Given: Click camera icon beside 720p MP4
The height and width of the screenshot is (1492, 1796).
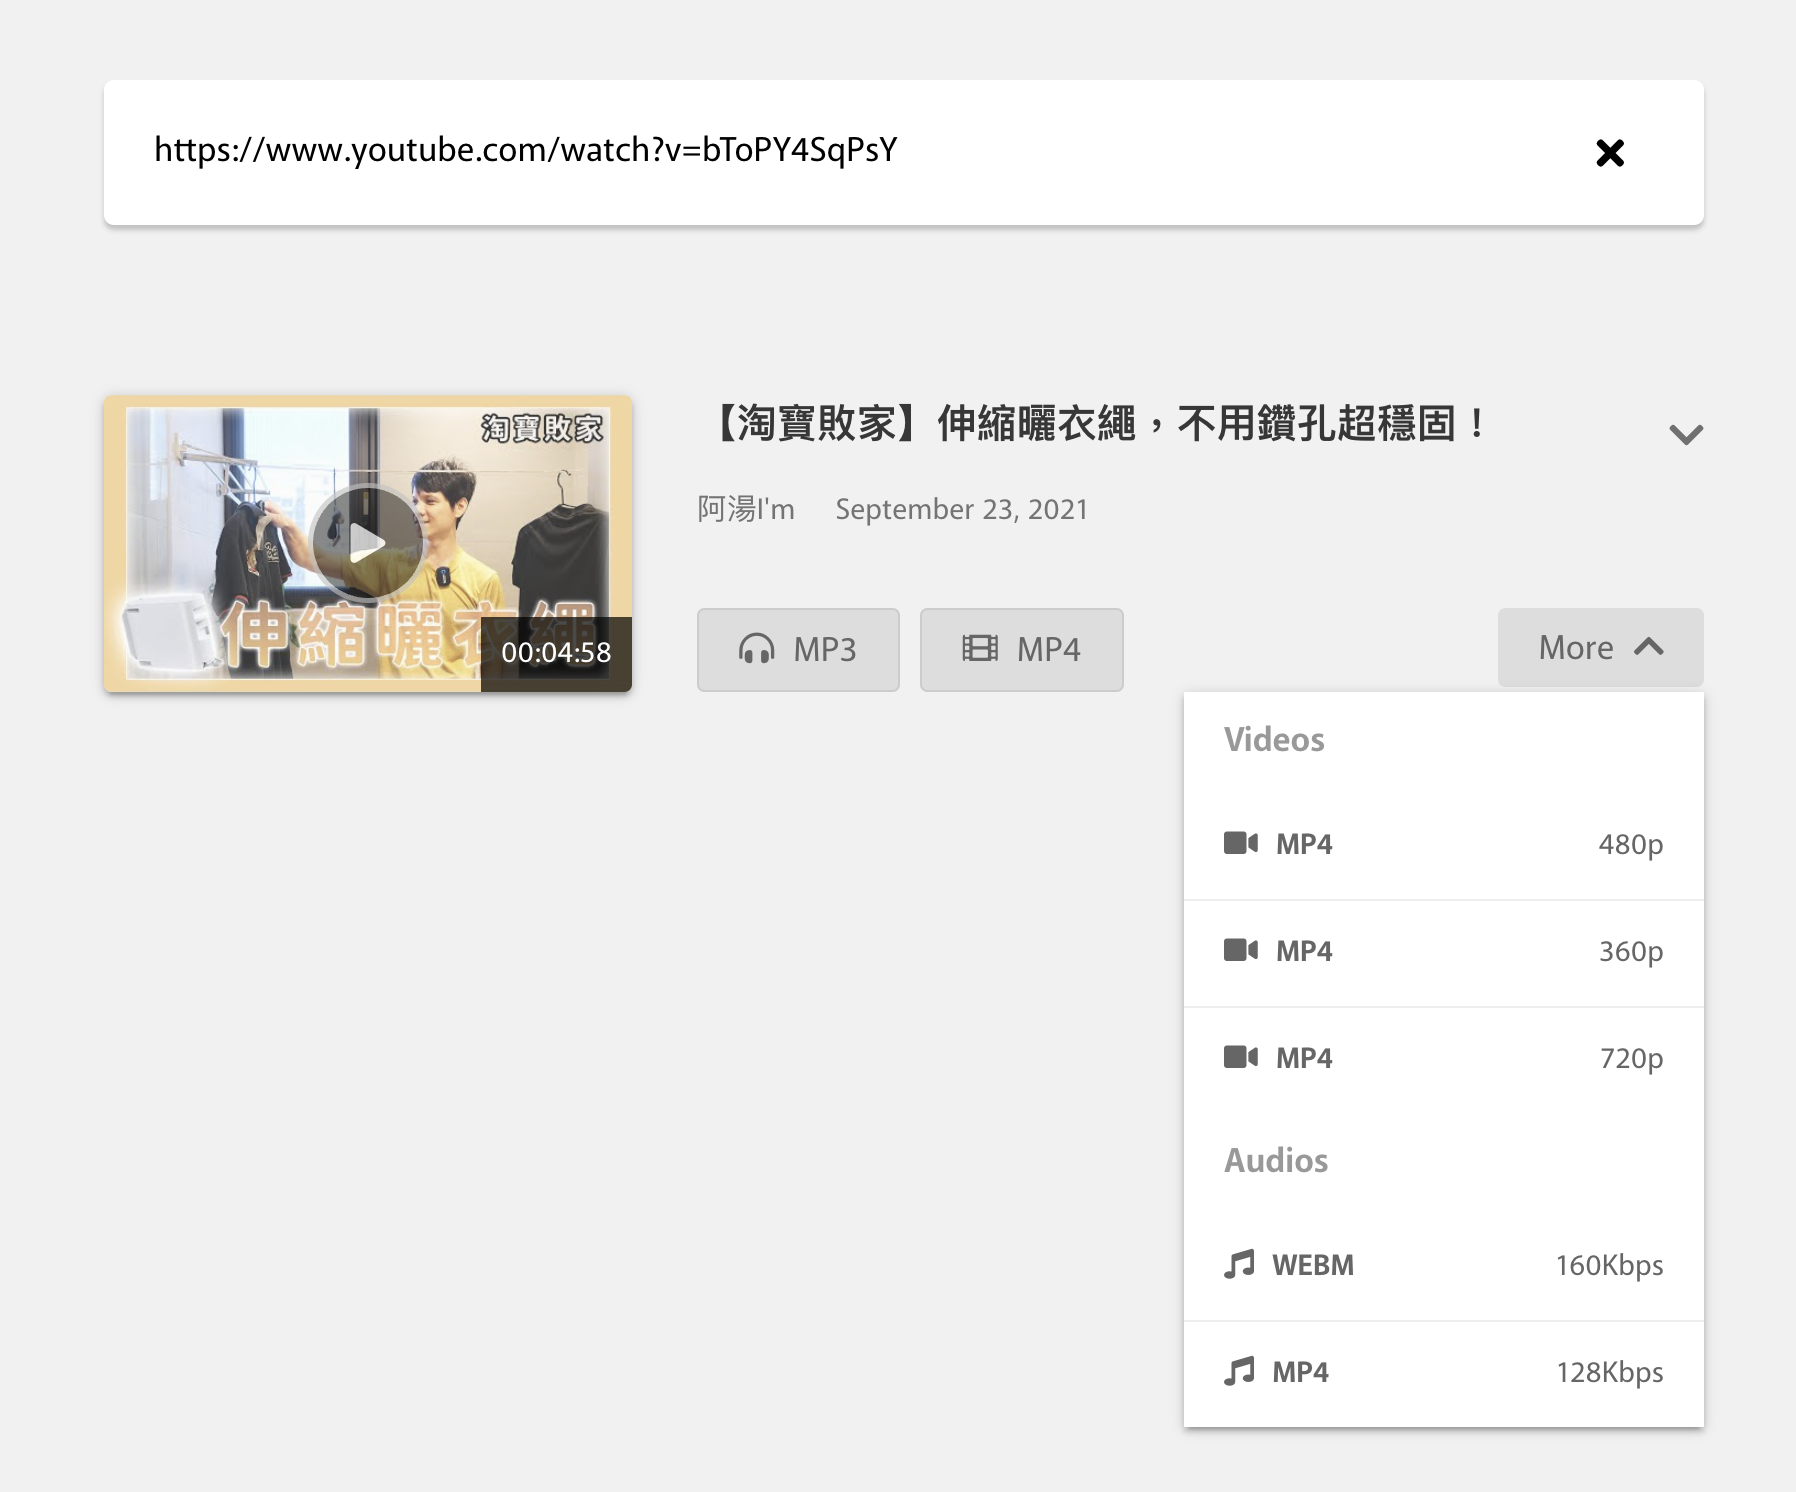Looking at the screenshot, I should 1240,1057.
